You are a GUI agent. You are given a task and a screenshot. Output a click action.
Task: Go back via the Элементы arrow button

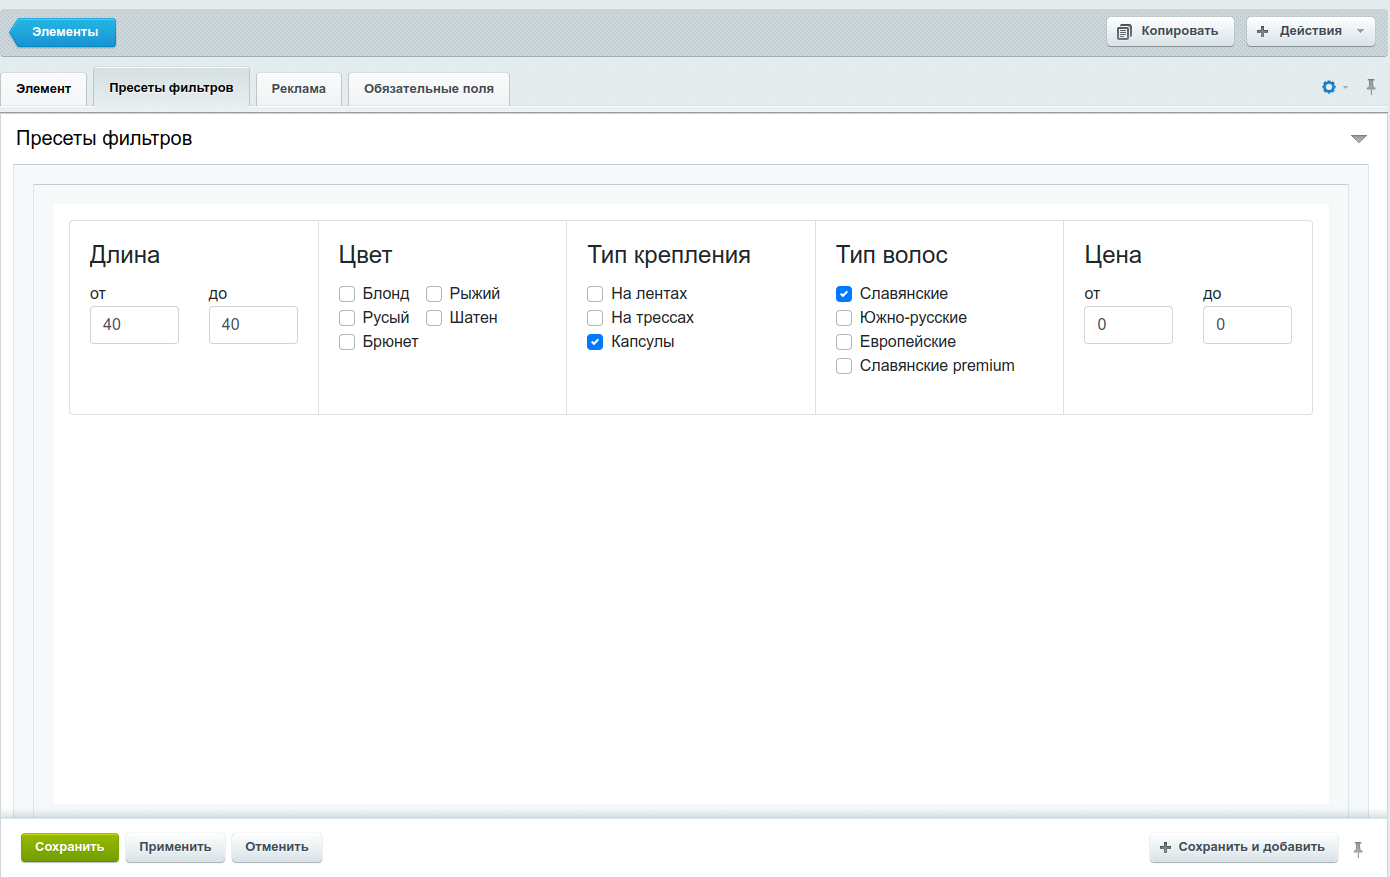click(63, 32)
